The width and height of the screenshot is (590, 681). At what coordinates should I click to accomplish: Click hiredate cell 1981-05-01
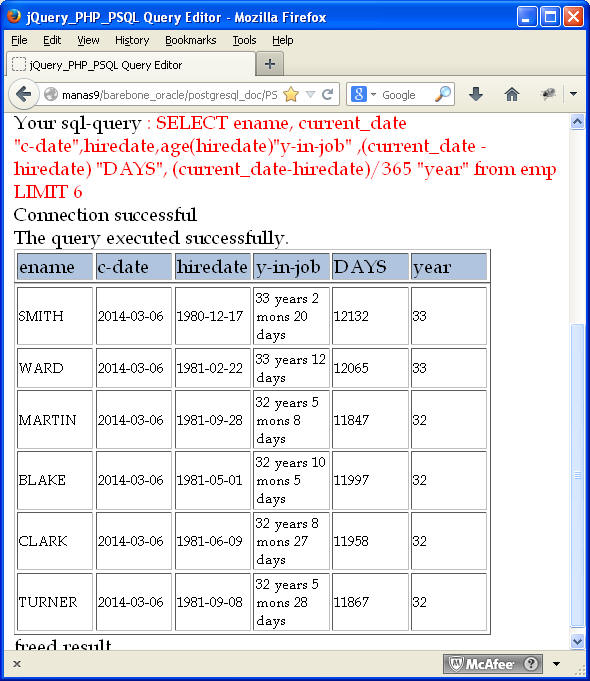pos(213,480)
